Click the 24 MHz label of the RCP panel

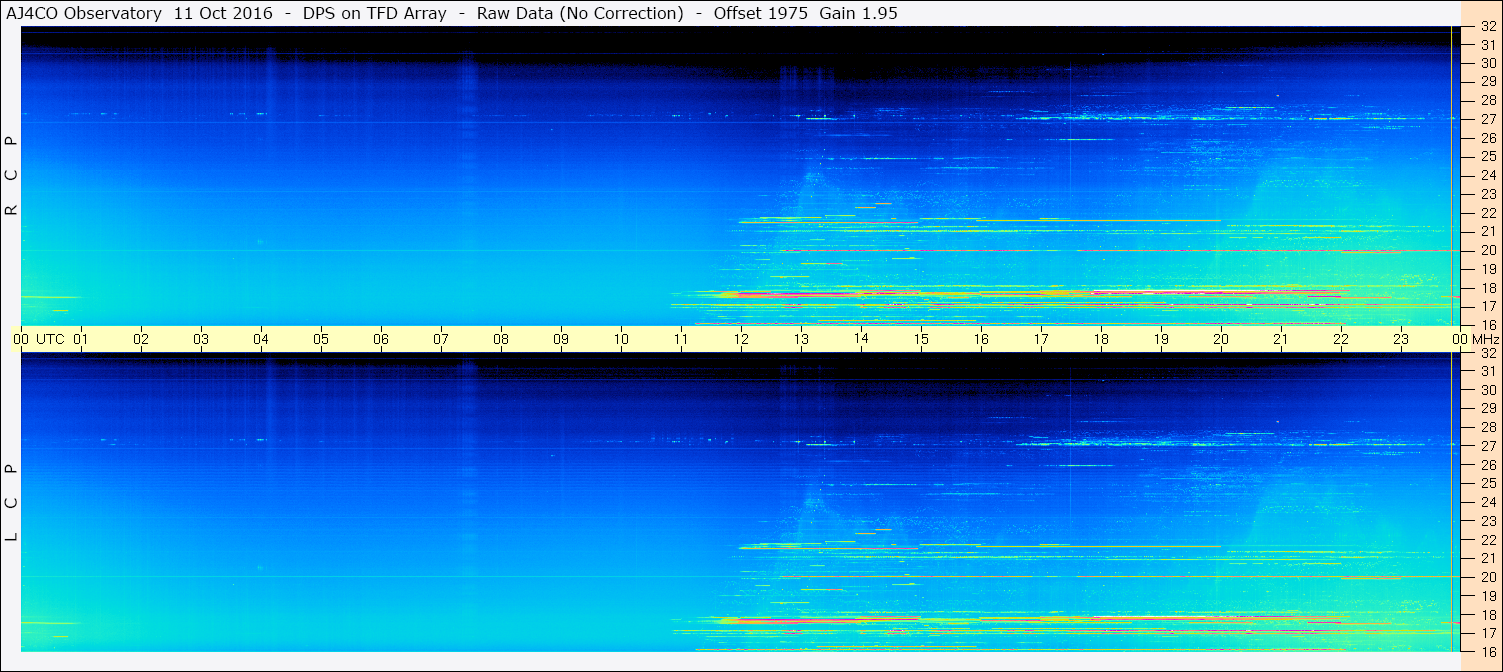click(1488, 175)
